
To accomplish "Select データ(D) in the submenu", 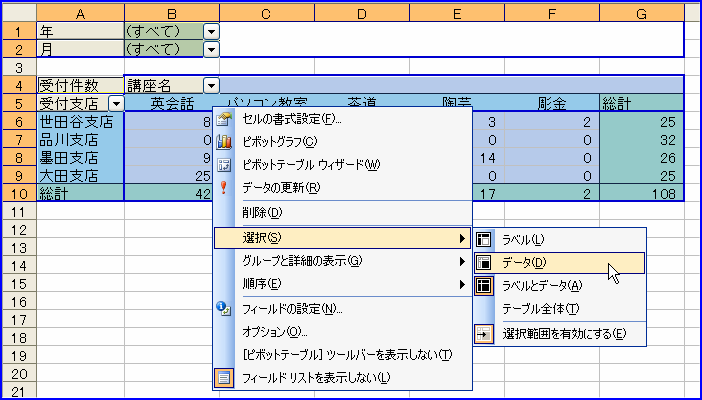I will tap(560, 263).
